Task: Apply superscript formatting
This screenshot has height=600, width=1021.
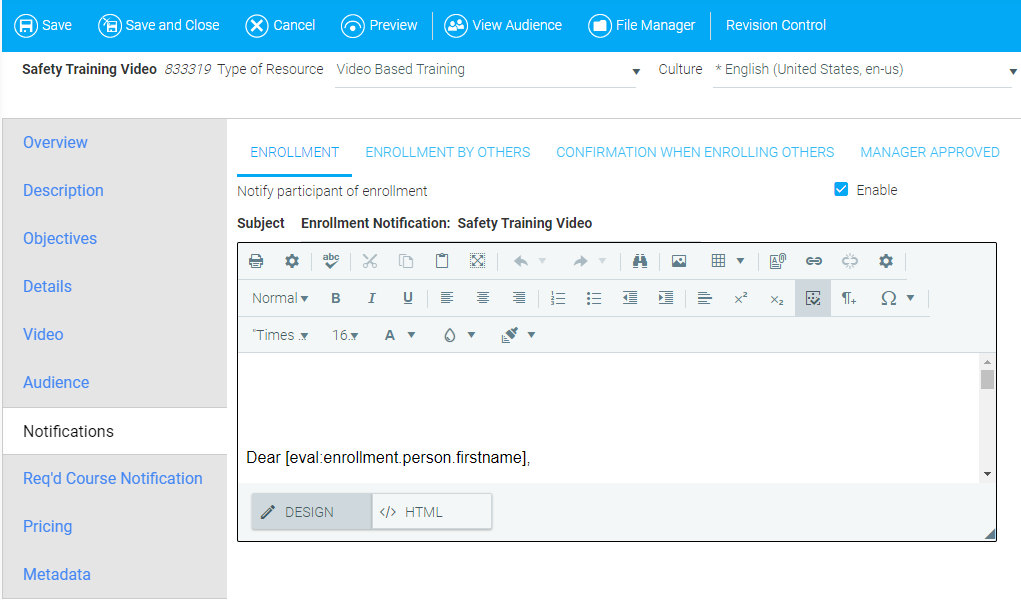Action: [x=740, y=298]
